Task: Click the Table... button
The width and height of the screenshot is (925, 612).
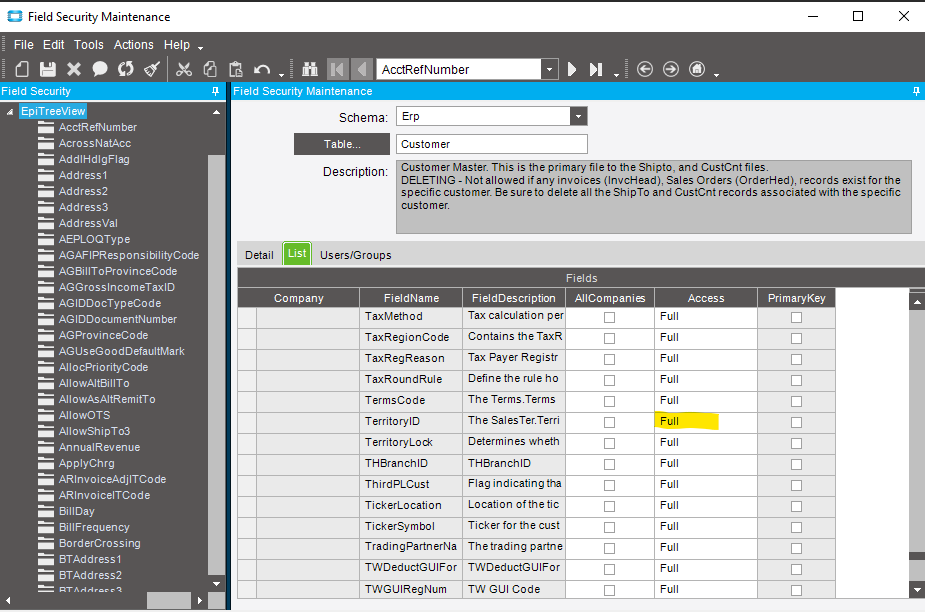Action: point(342,144)
